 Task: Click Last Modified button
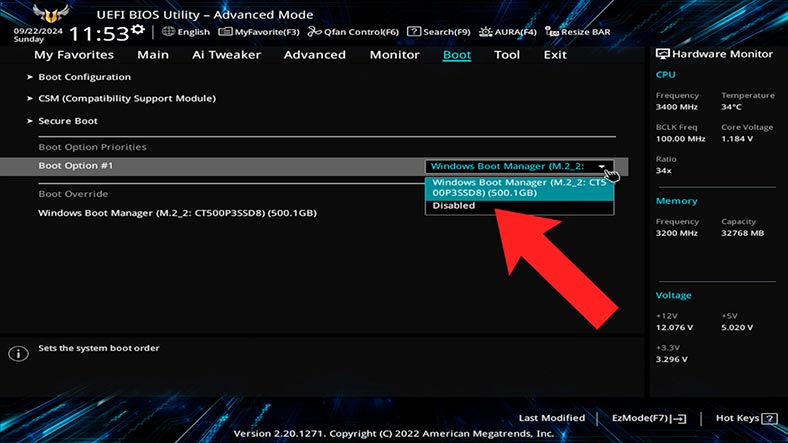[x=552, y=418]
